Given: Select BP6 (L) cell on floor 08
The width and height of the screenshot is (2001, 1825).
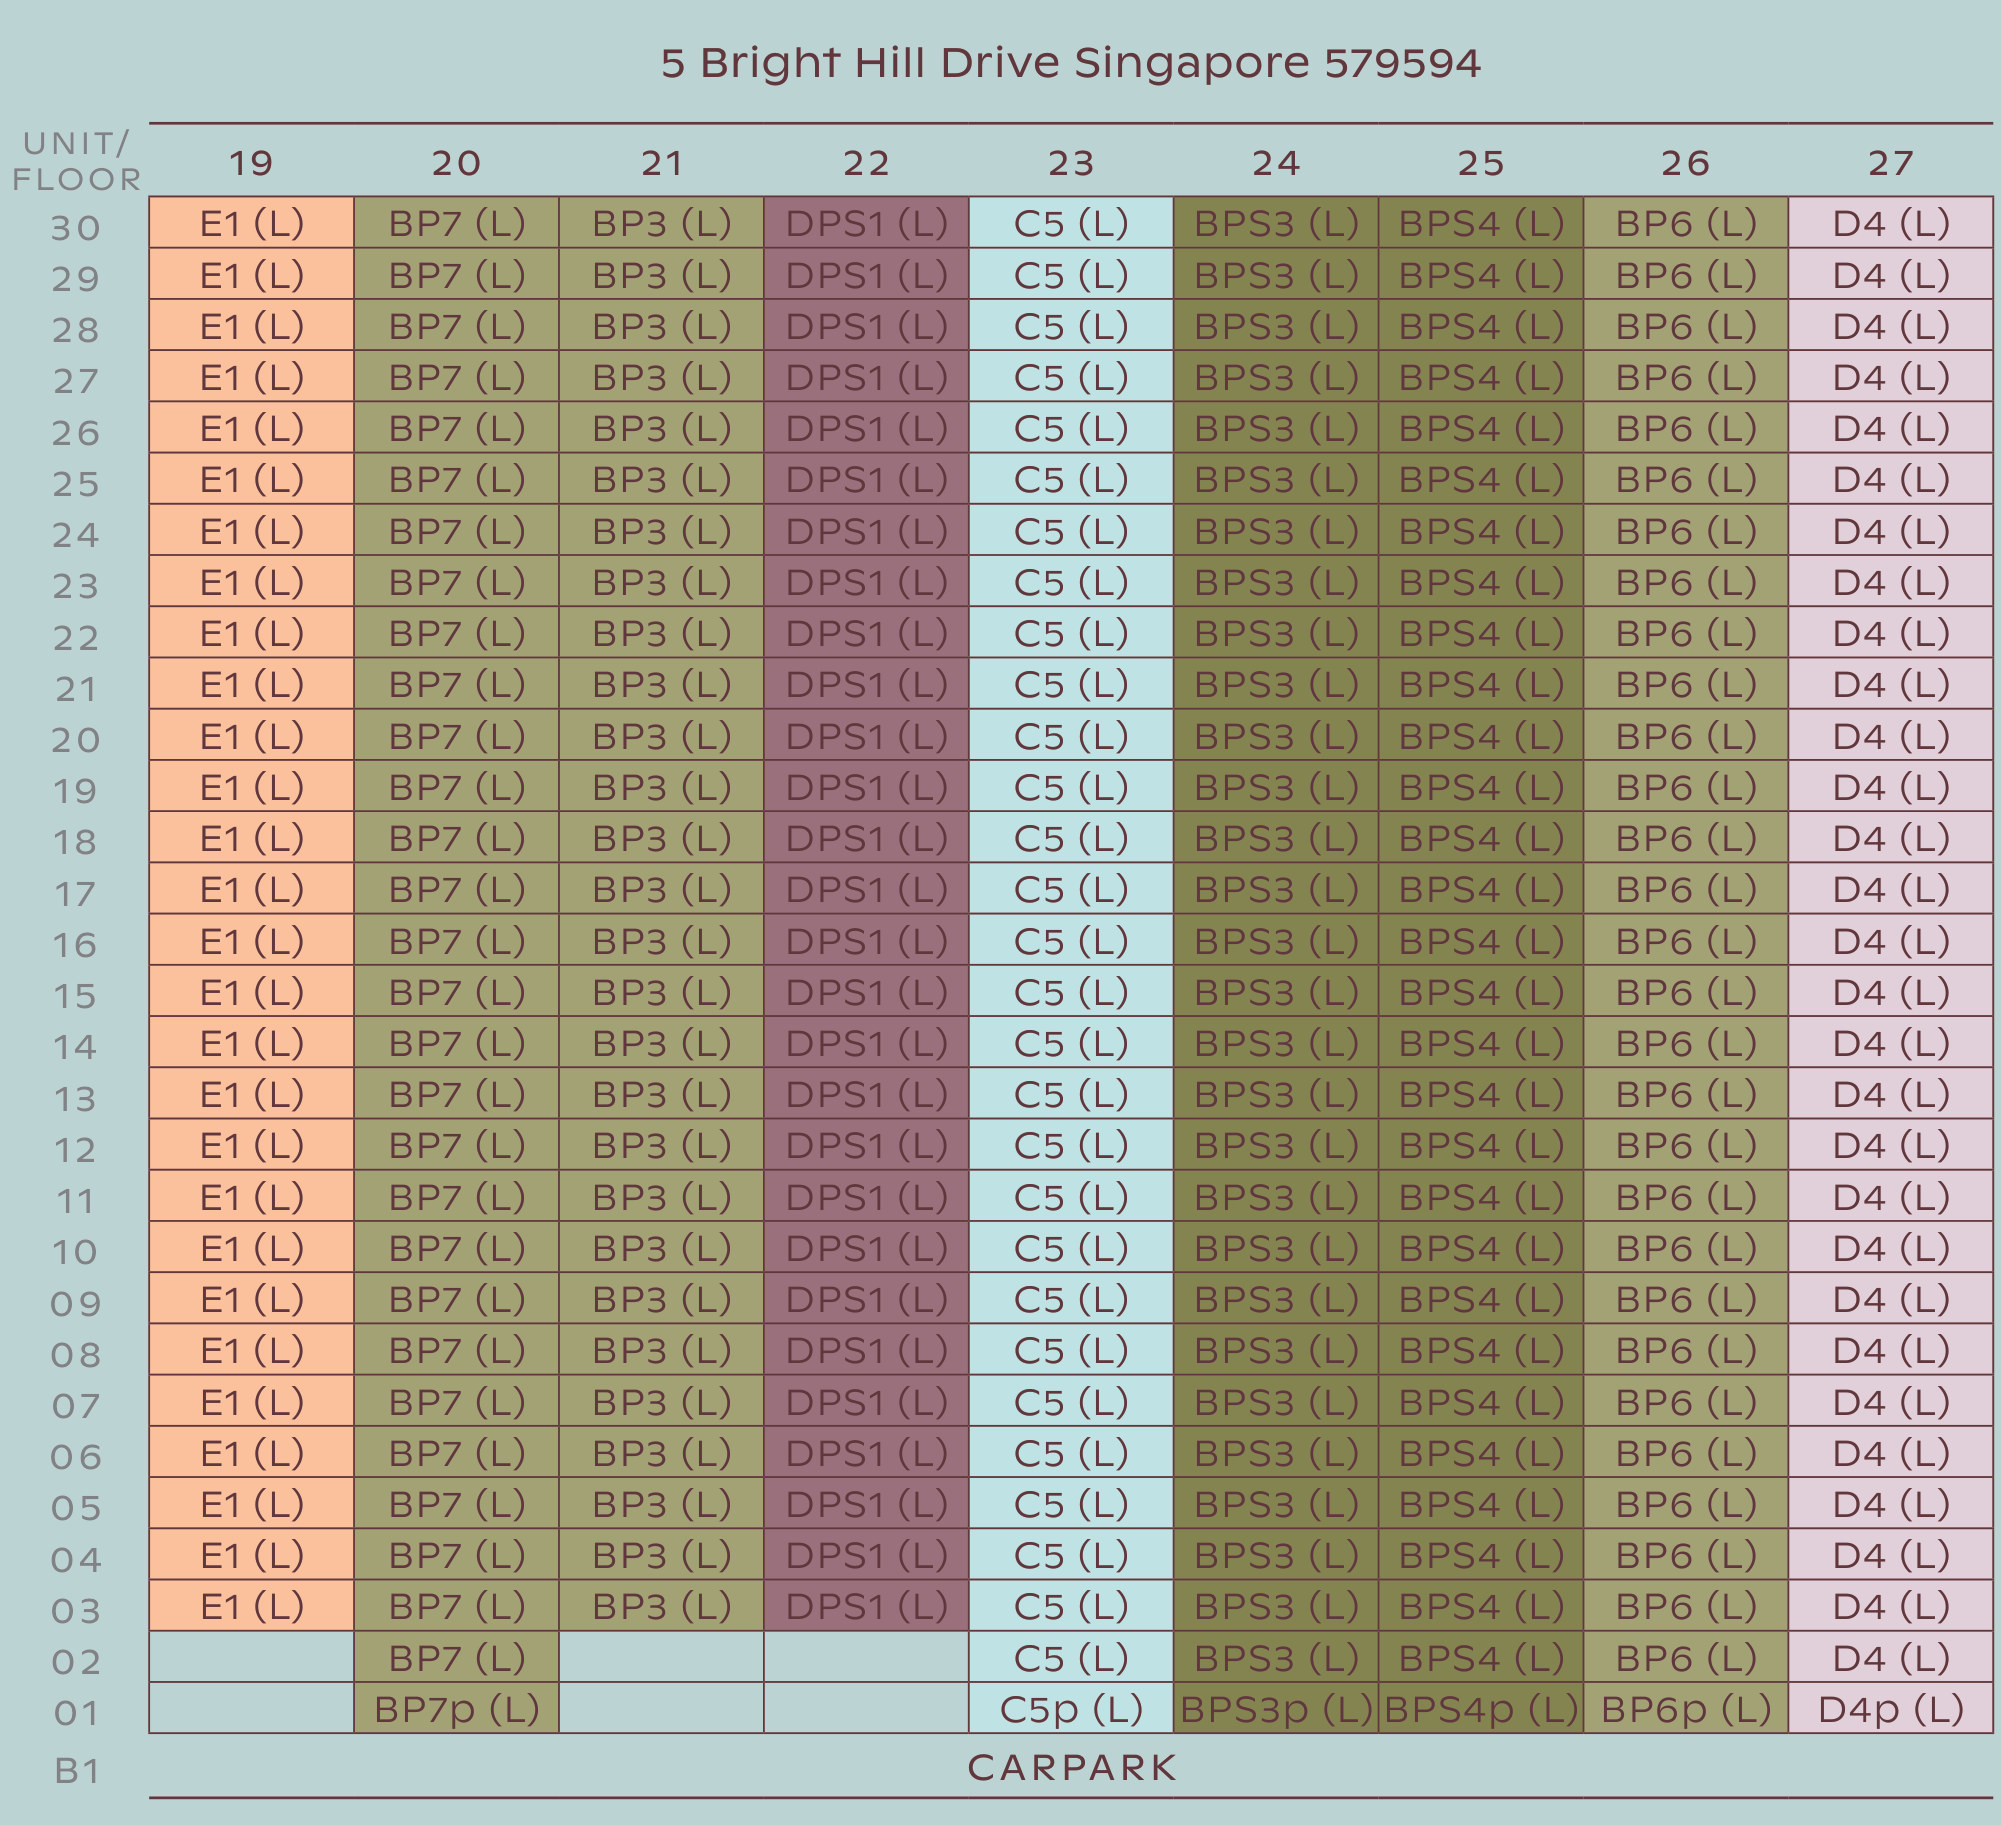Looking at the screenshot, I should pyautogui.click(x=1686, y=1349).
